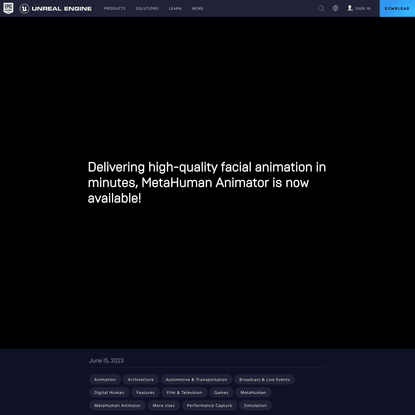Select the Performance Capture tag
Image resolution: width=415 pixels, height=415 pixels.
click(x=209, y=405)
